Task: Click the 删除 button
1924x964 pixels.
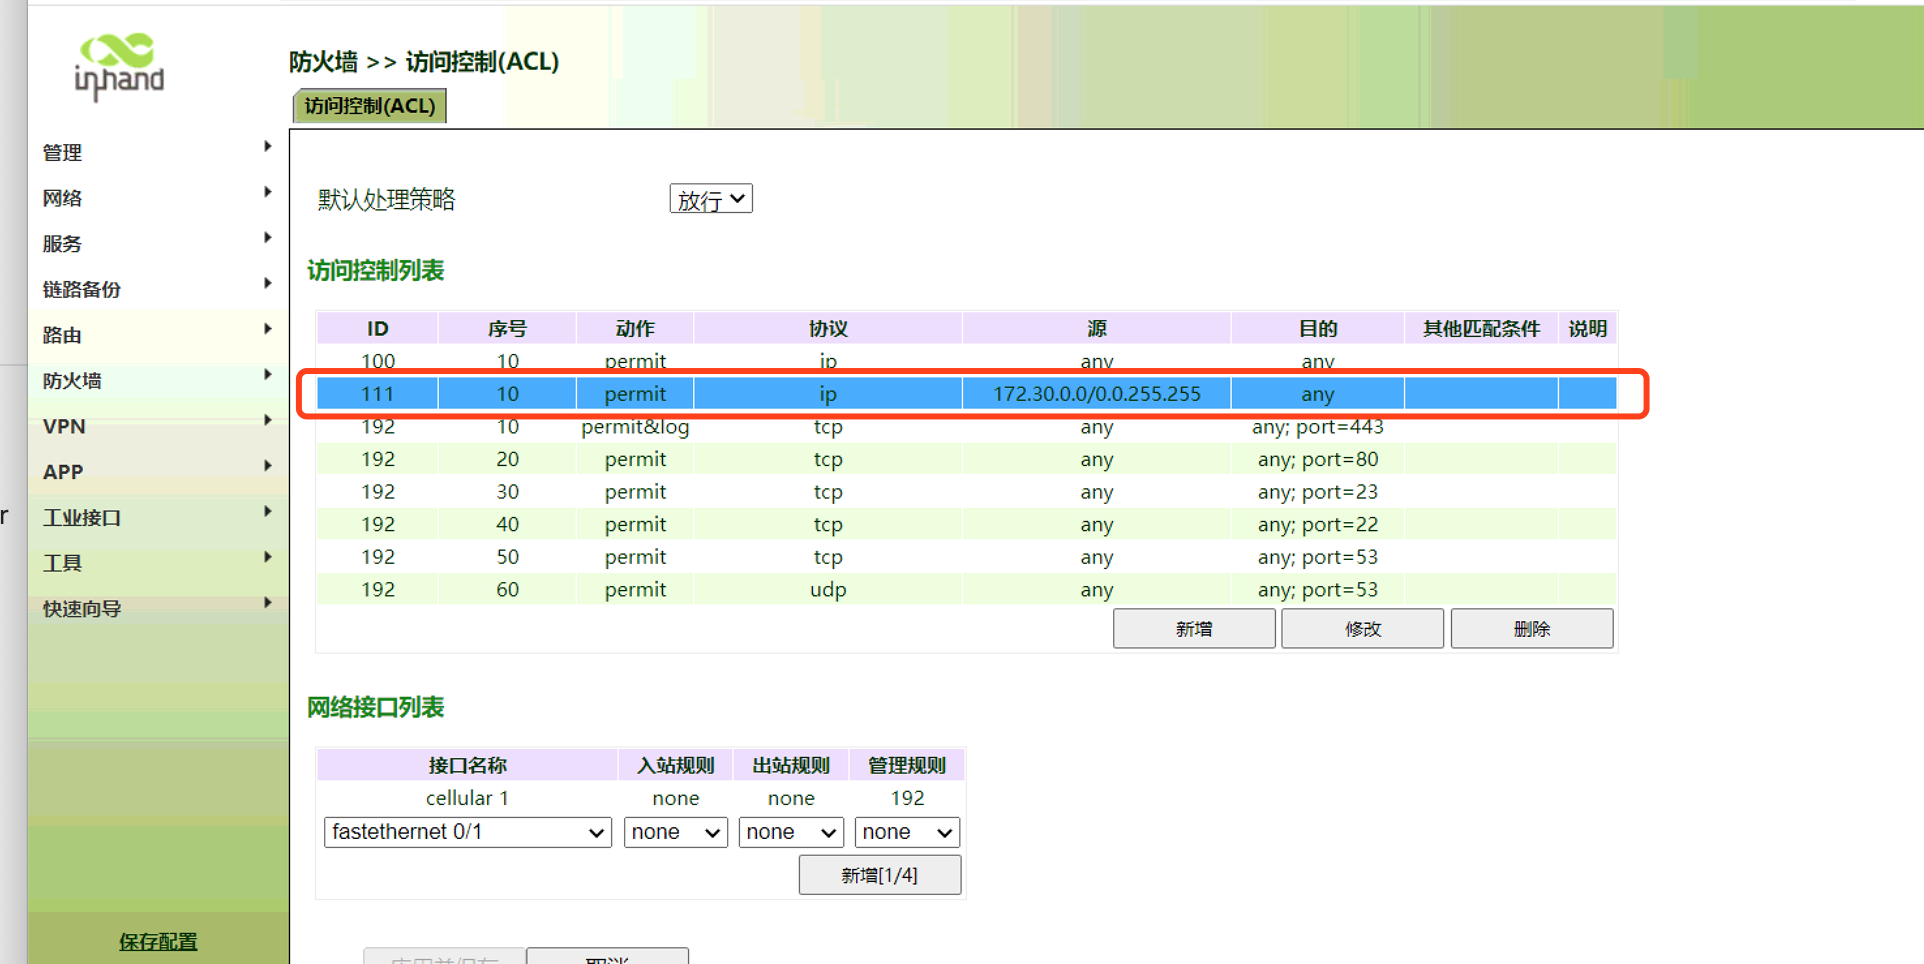Action: (x=1531, y=629)
